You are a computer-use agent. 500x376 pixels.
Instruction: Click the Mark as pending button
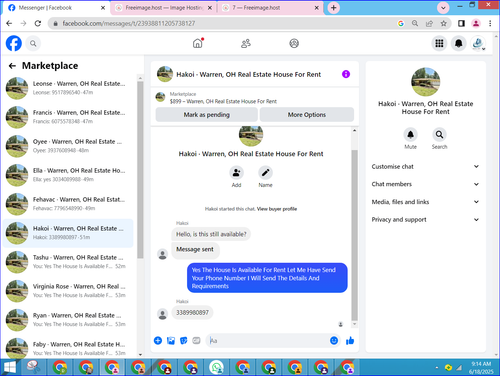tap(207, 115)
